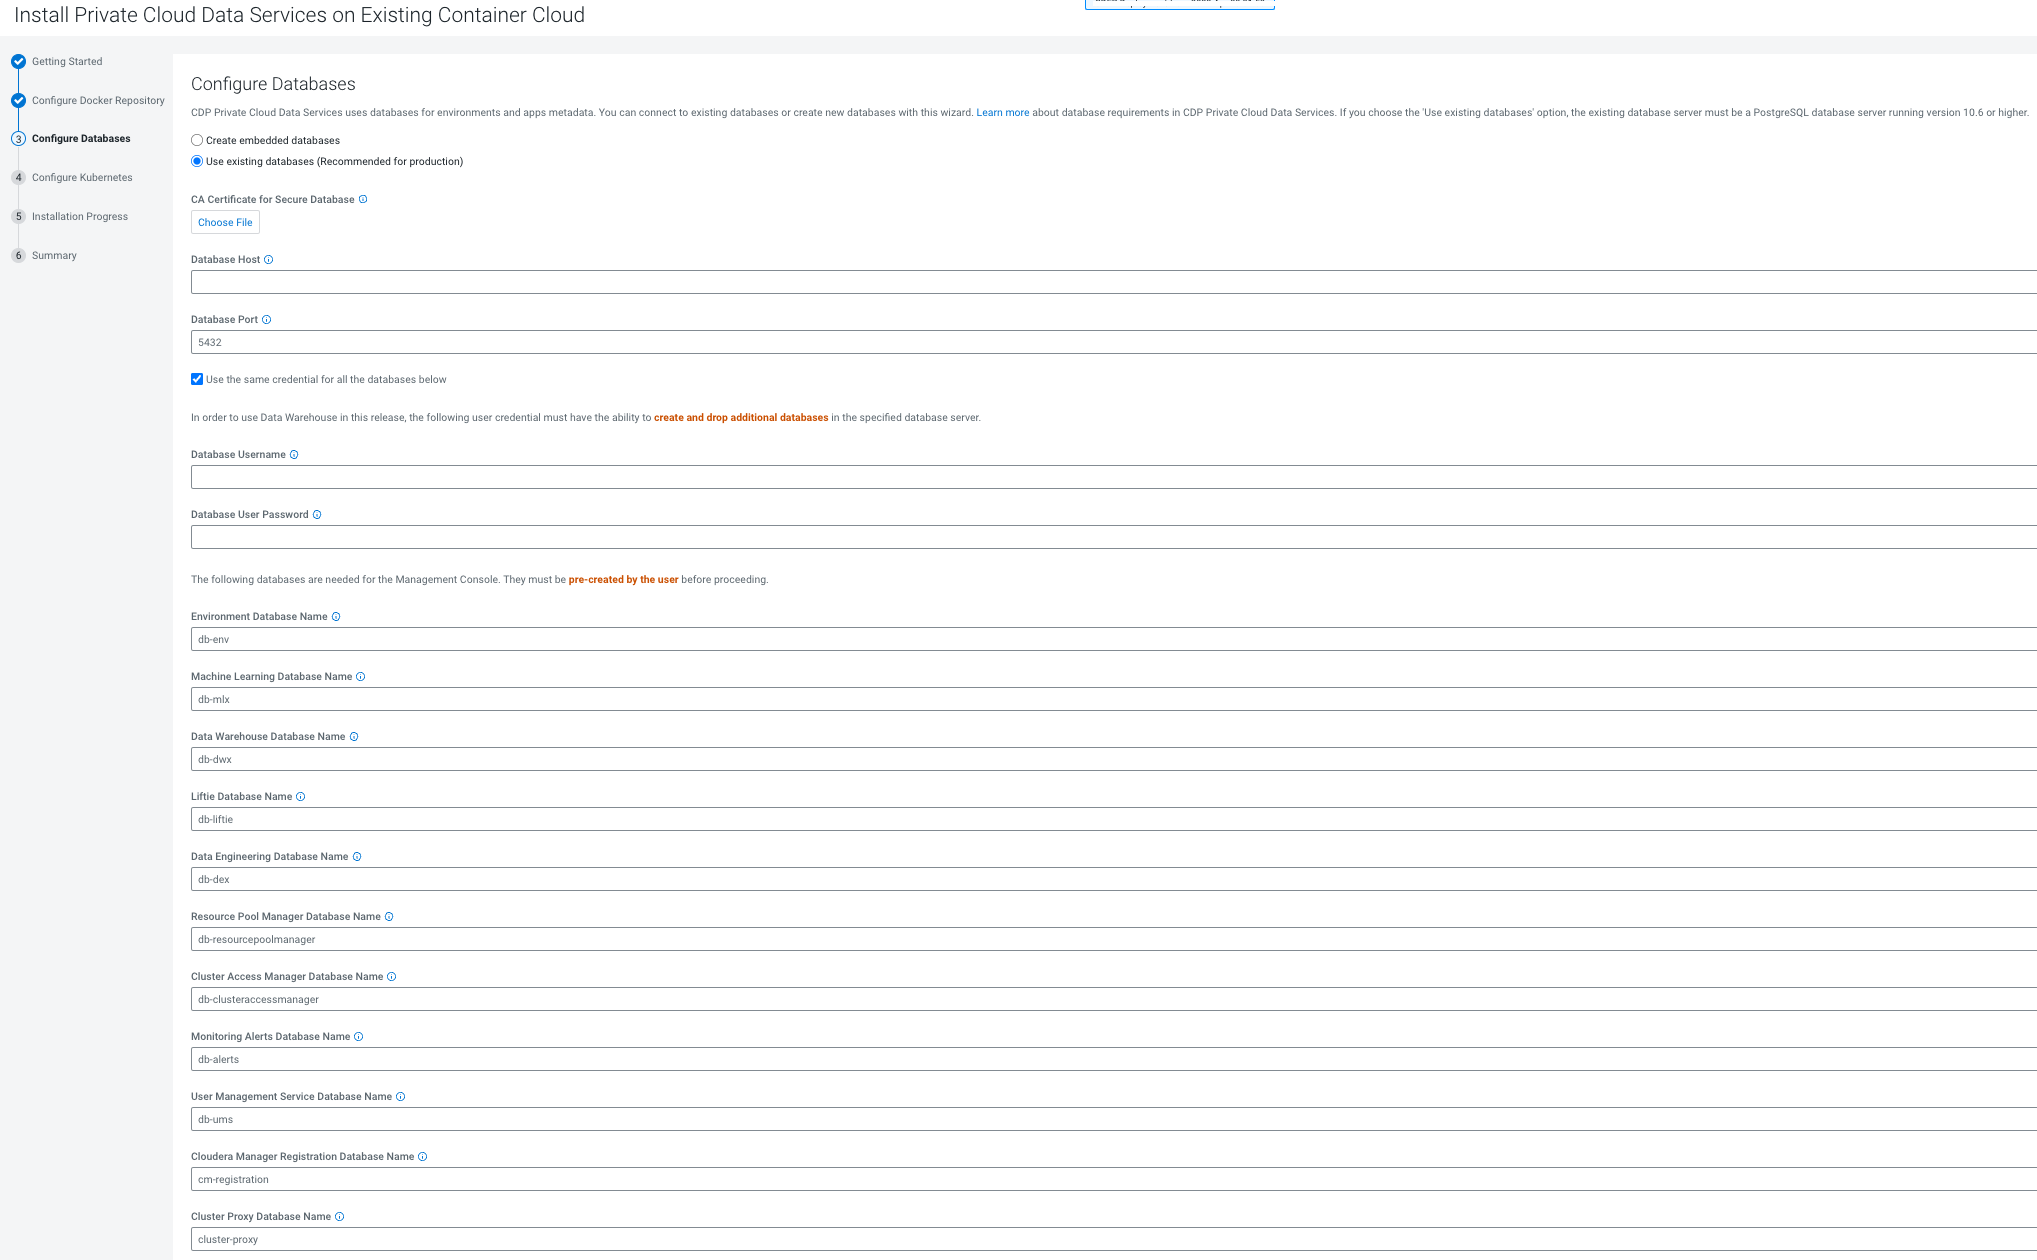This screenshot has height=1260, width=2037.
Task: Open the Learn more link
Action: tap(1002, 113)
